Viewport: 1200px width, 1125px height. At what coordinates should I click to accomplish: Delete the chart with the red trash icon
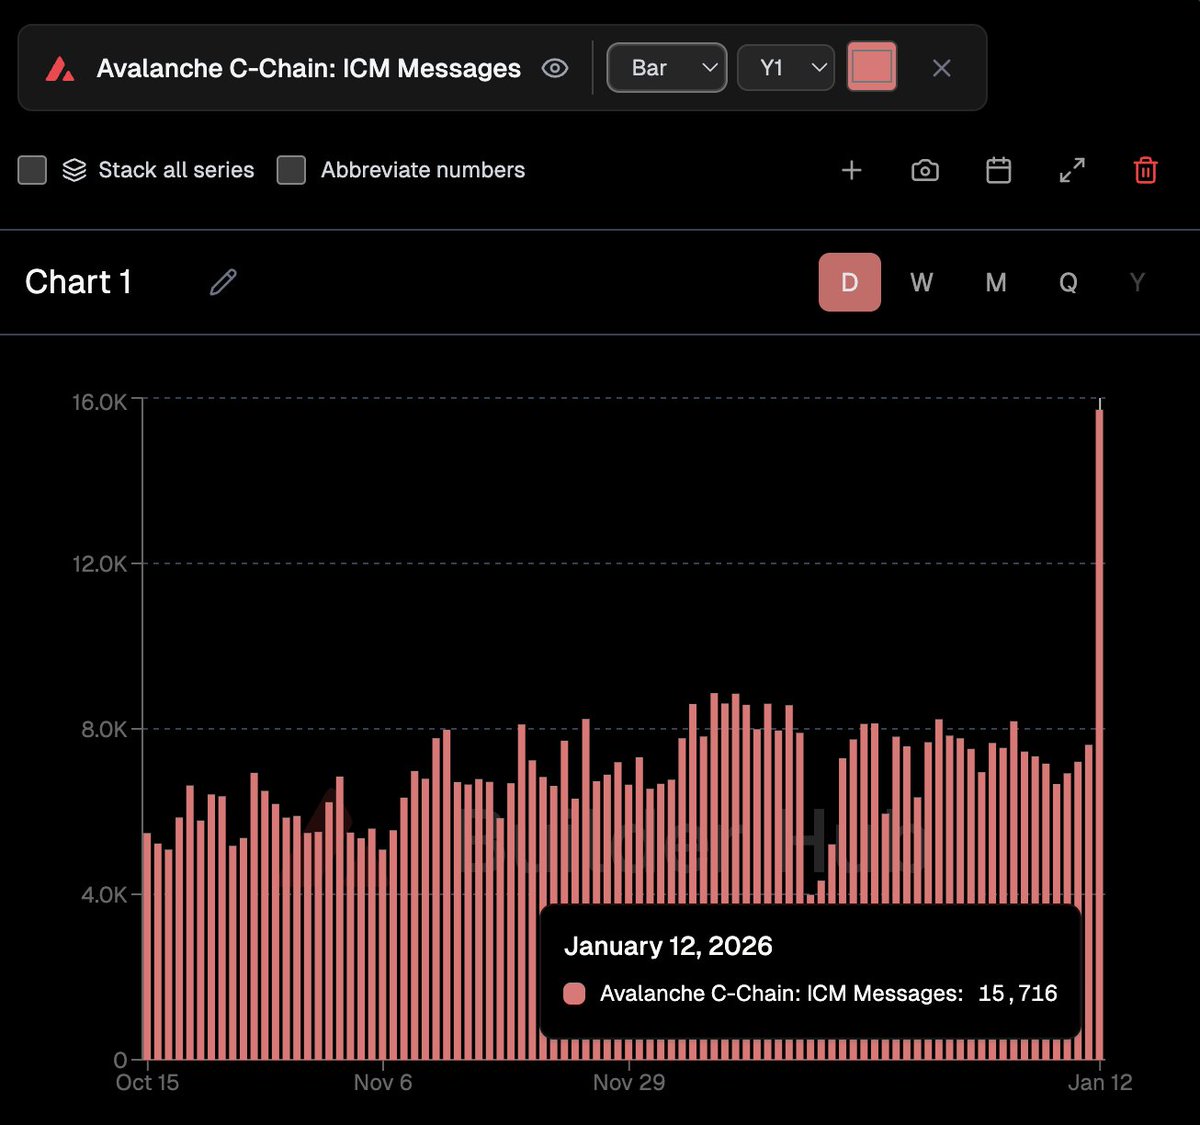(x=1146, y=170)
